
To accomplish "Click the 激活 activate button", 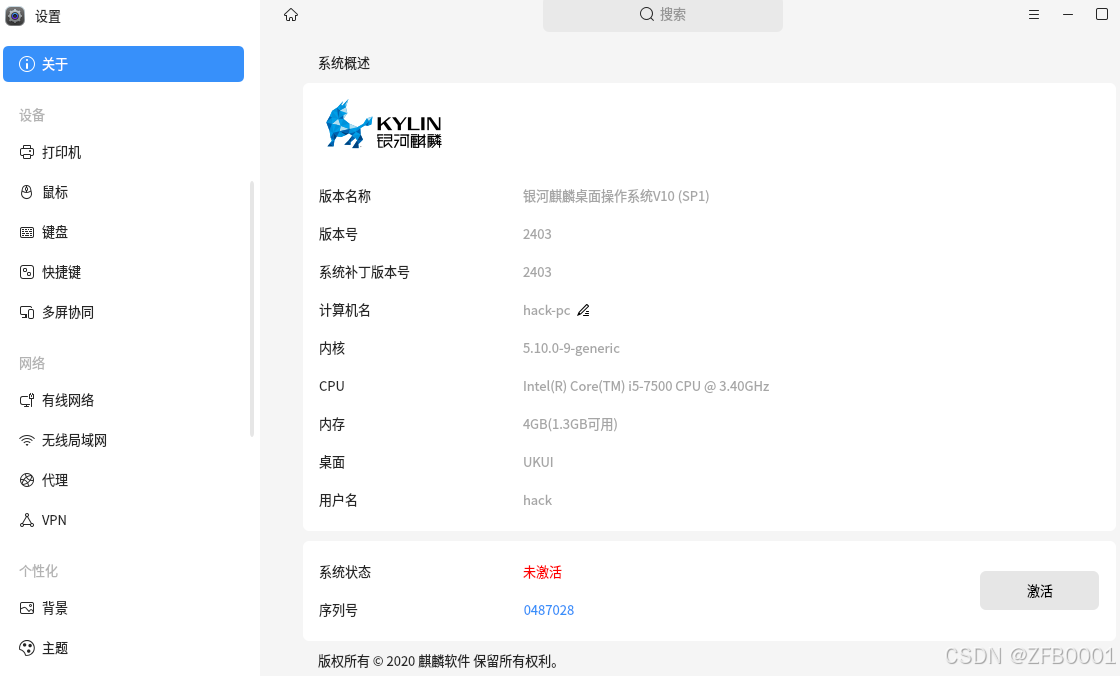I will point(1039,590).
